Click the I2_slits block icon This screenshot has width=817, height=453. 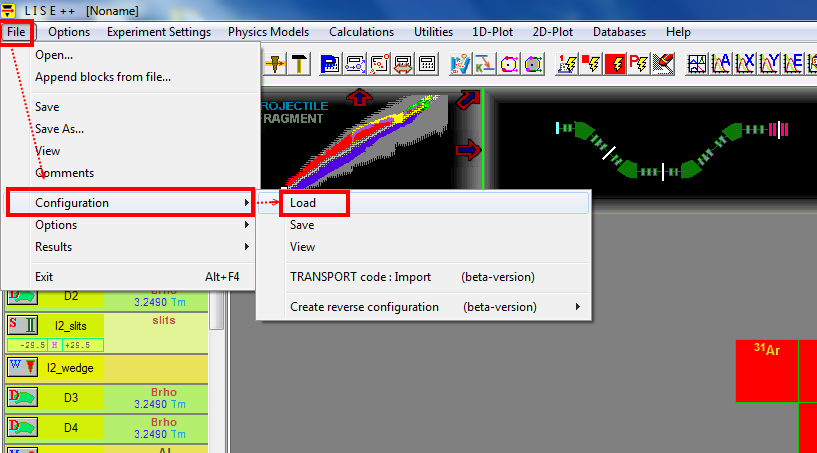coord(23,325)
